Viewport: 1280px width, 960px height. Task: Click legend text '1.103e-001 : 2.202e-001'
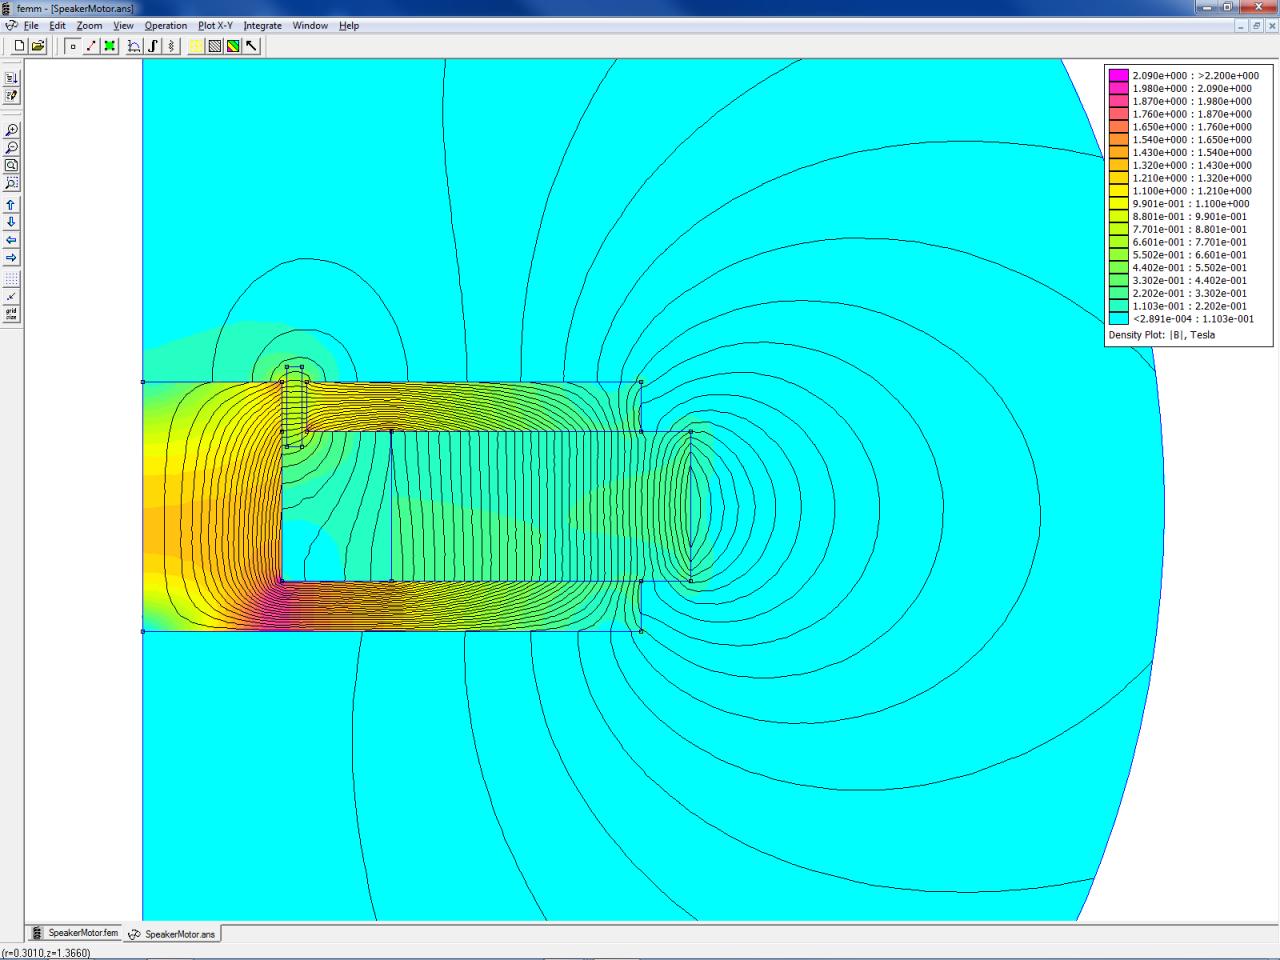(1190, 306)
